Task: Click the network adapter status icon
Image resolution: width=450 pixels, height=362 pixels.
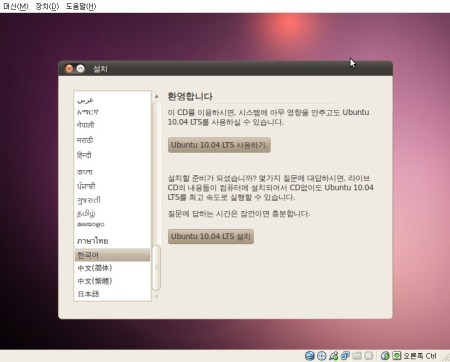Action: (345, 356)
